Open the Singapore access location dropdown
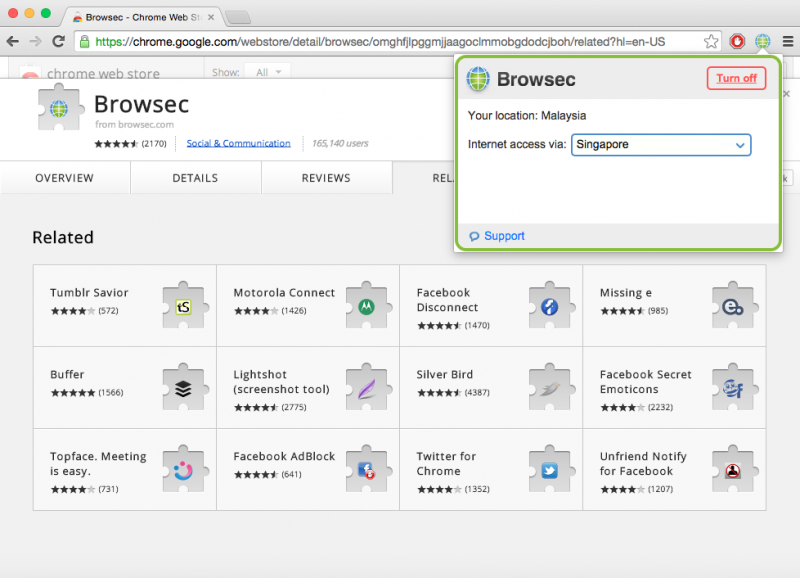The image size is (800, 578). click(x=661, y=144)
